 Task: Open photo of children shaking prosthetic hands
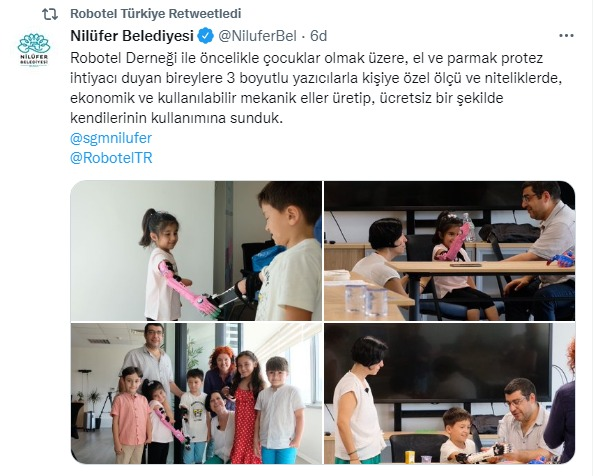click(196, 251)
